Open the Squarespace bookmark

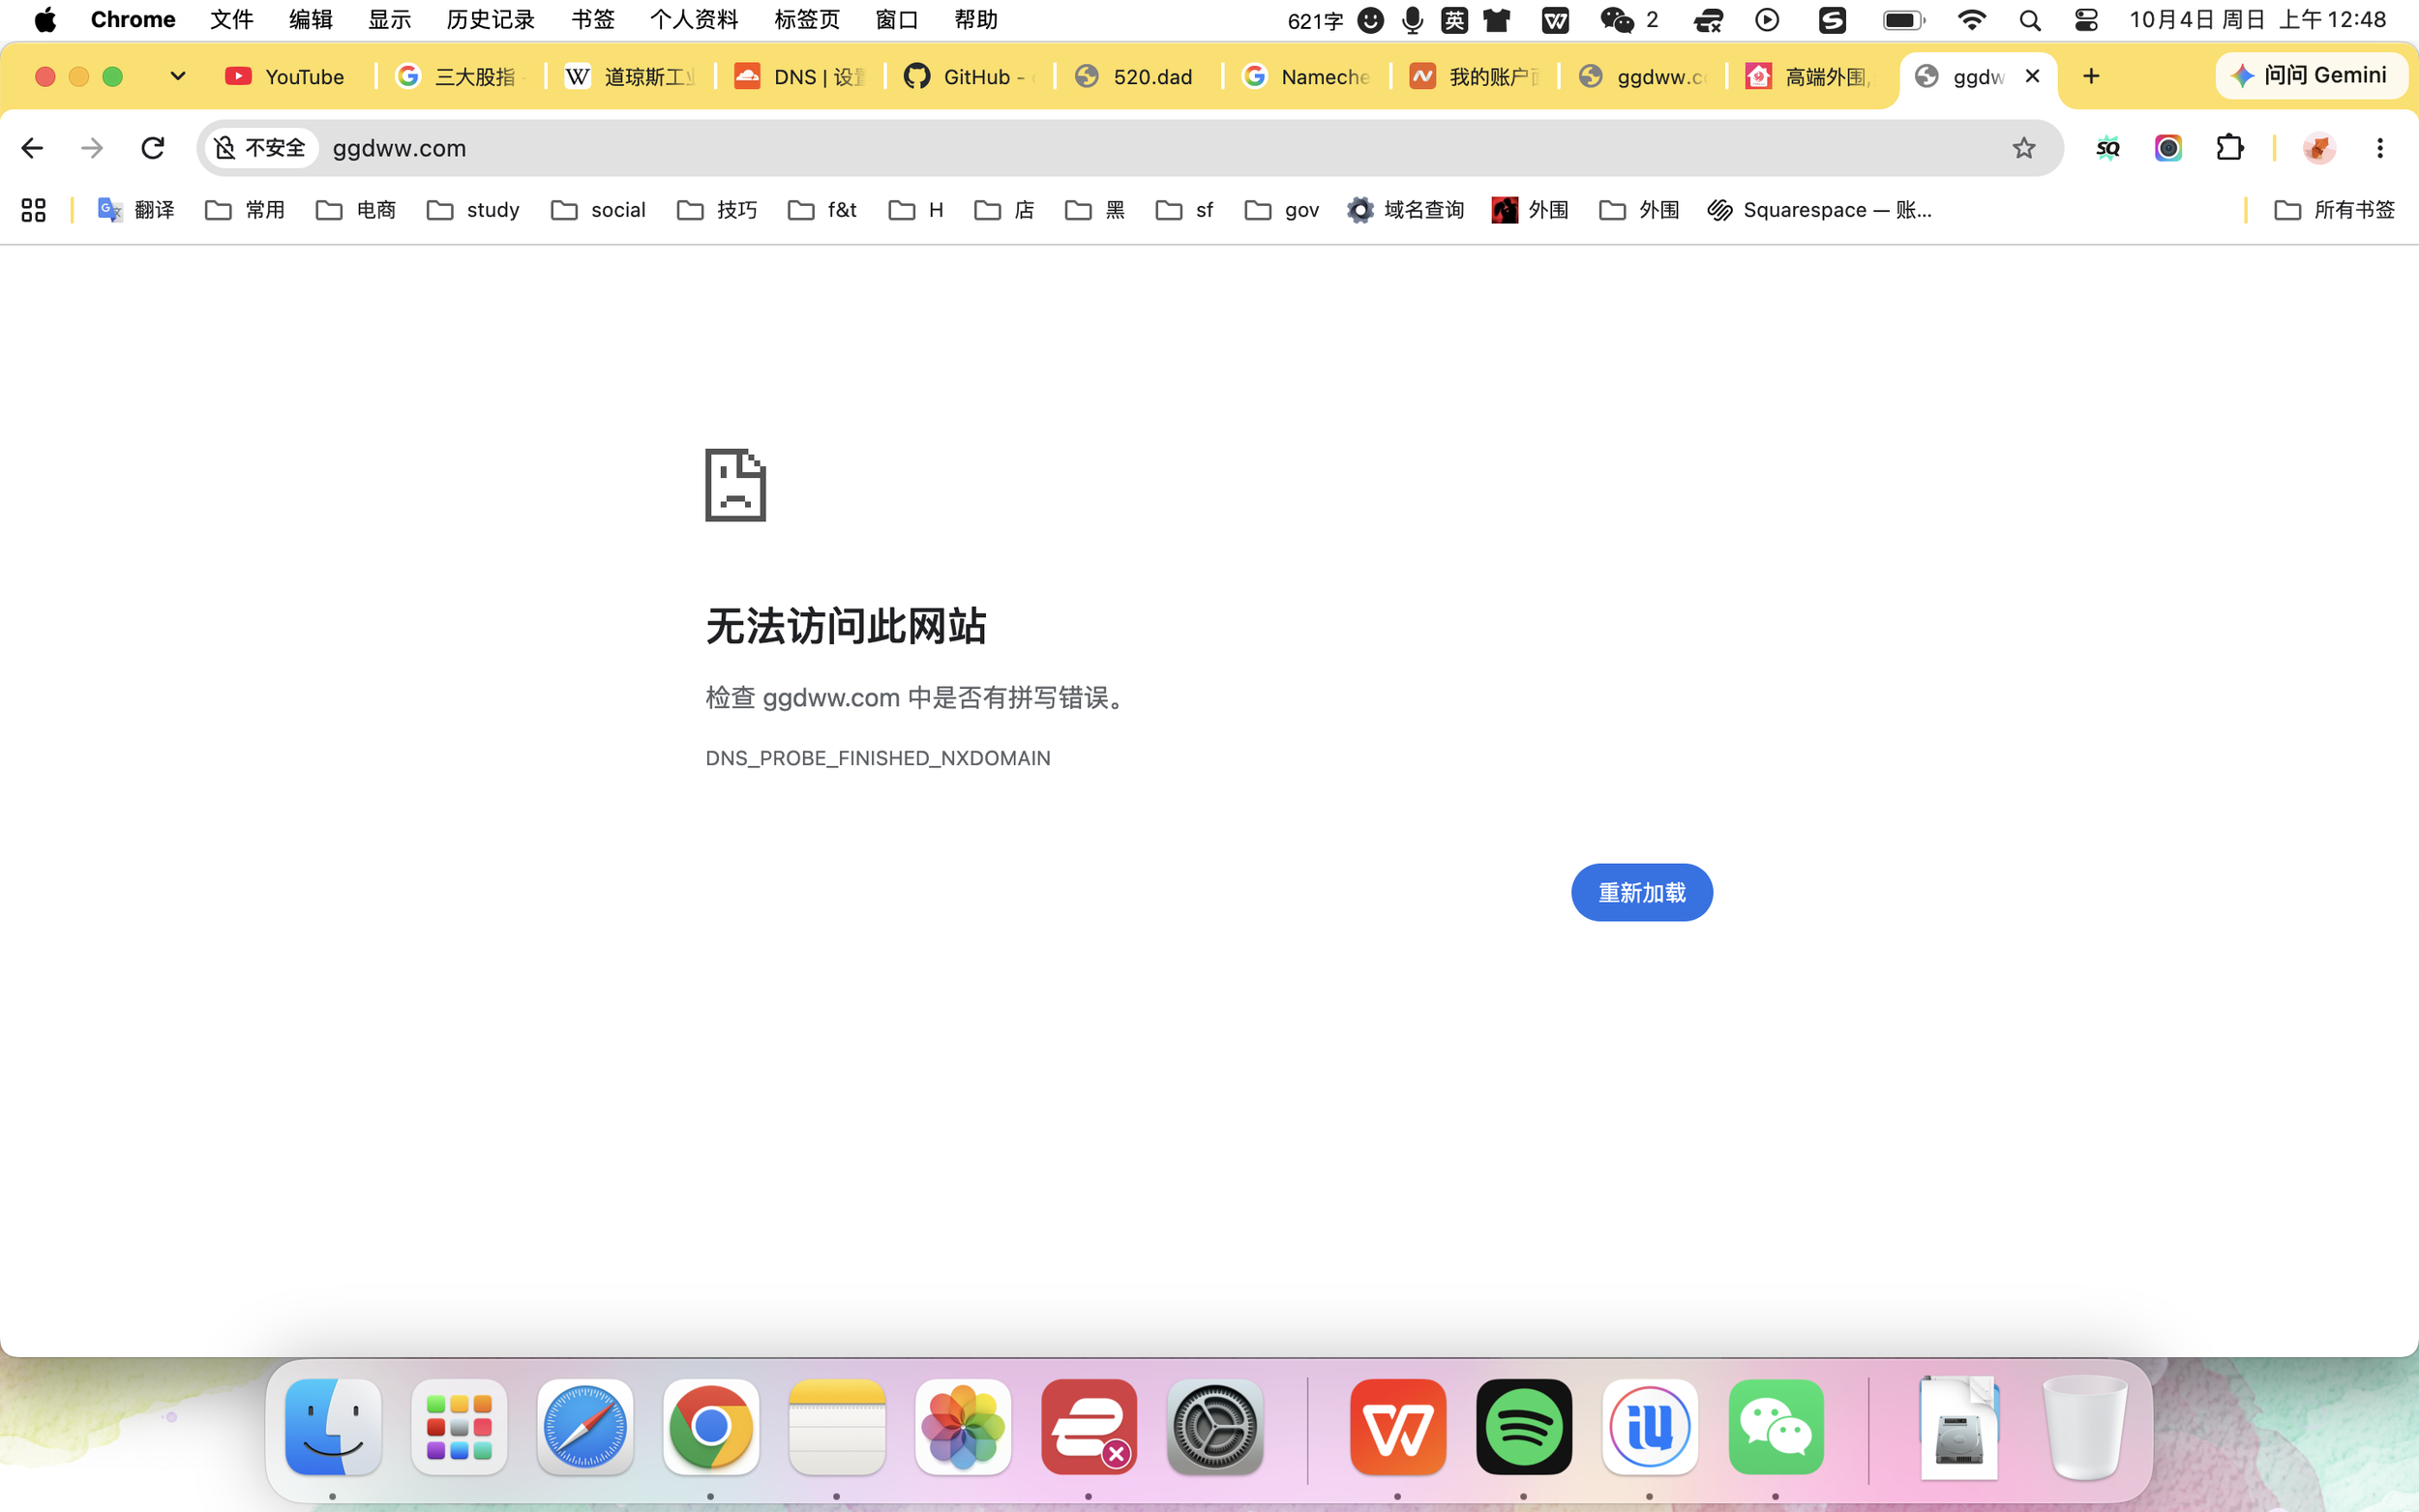[1819, 210]
